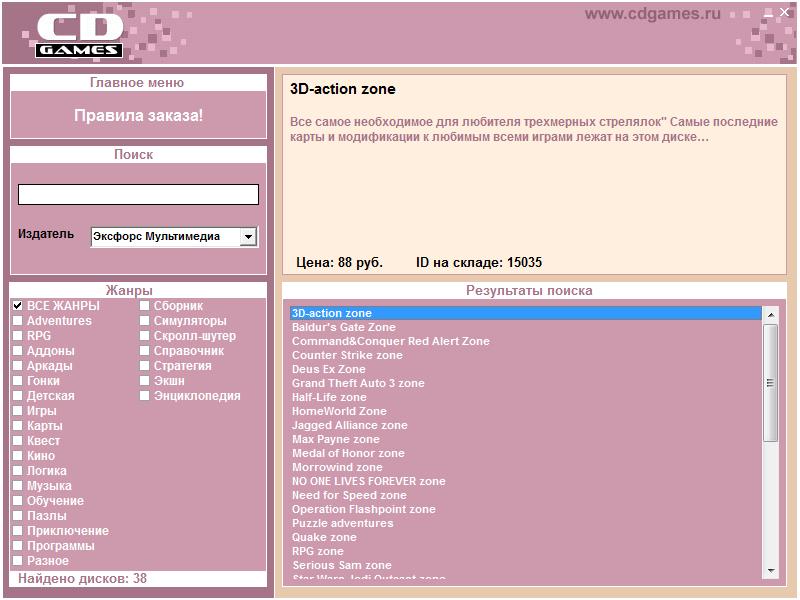800x600 pixels.
Task: Tick the Логика genre checkbox
Action: [x=18, y=470]
